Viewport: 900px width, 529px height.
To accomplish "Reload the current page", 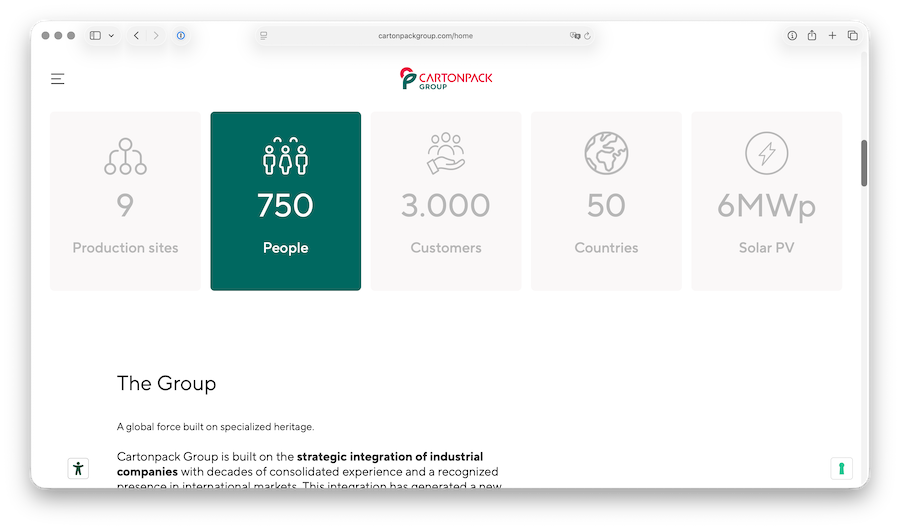I will [587, 35].
